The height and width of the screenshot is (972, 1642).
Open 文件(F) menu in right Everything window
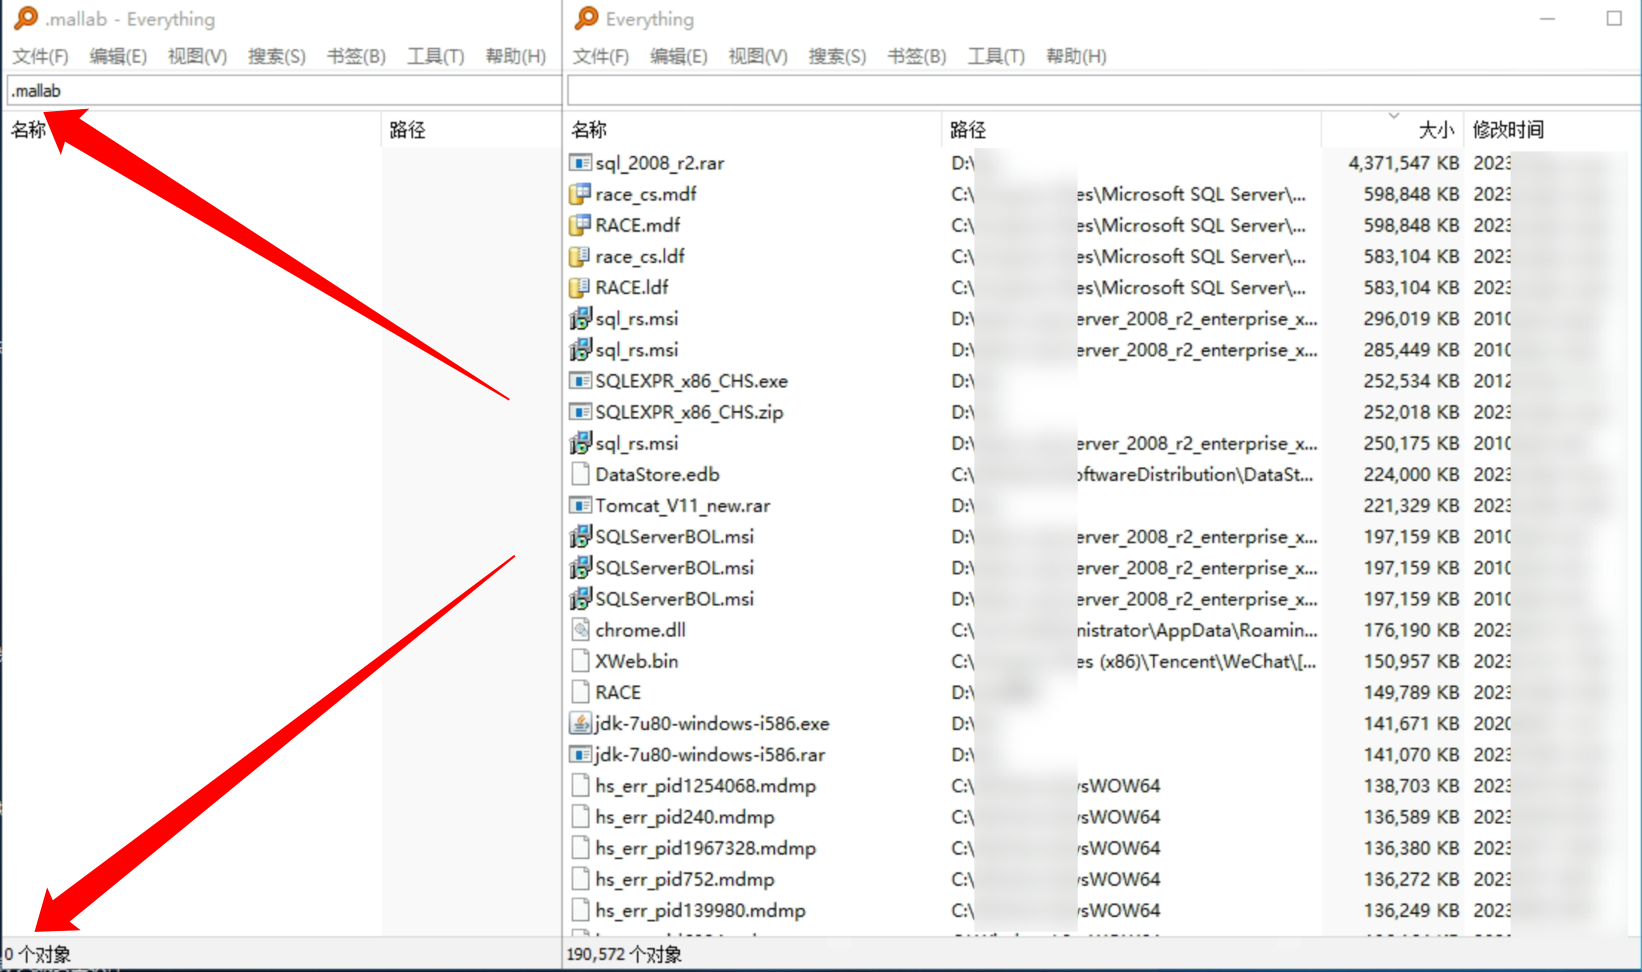(600, 56)
